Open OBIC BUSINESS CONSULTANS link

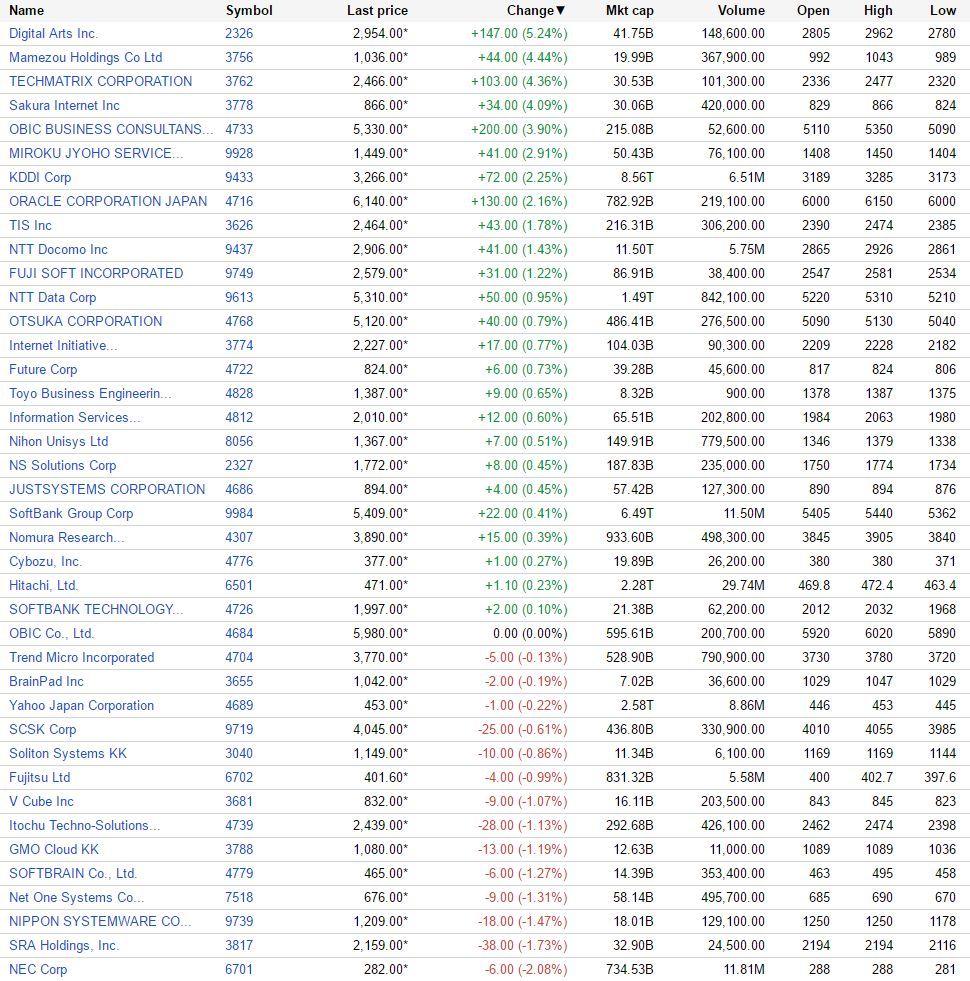[111, 130]
